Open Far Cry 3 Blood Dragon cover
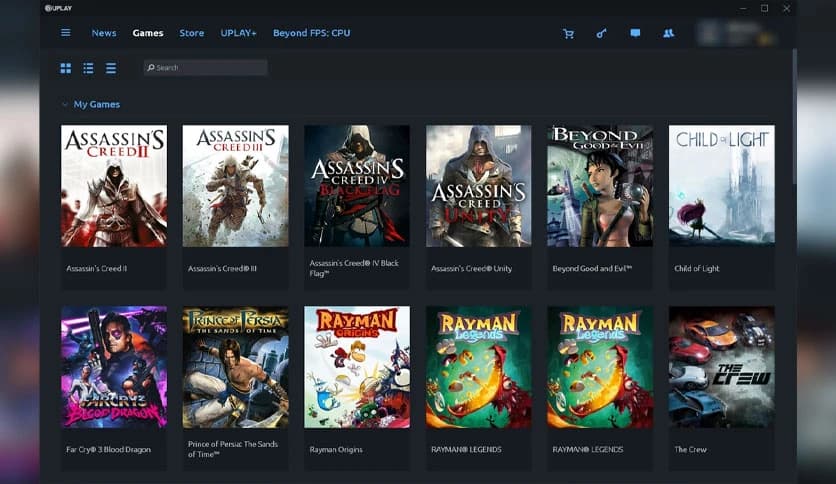This screenshot has width=836, height=484. tap(114, 367)
